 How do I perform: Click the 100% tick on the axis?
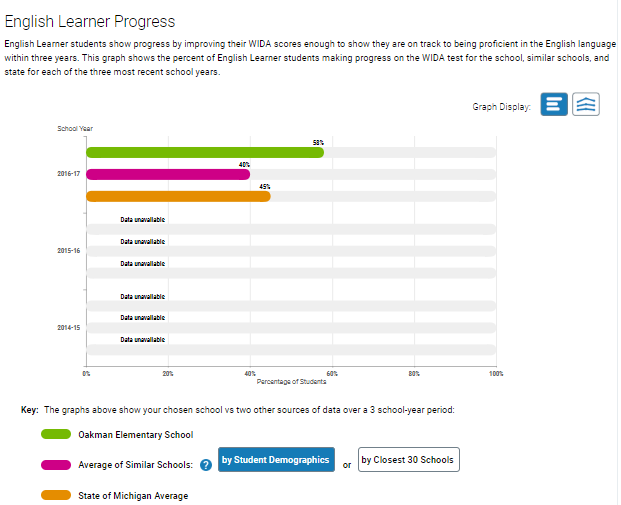click(496, 373)
